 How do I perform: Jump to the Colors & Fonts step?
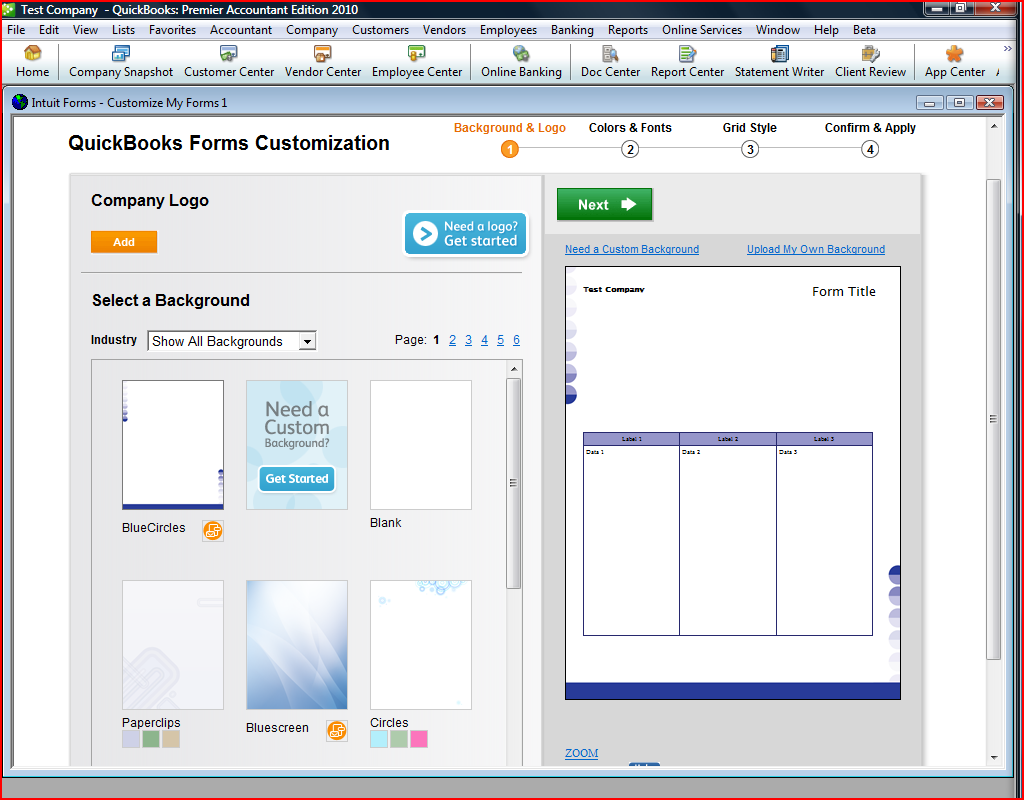[630, 138]
